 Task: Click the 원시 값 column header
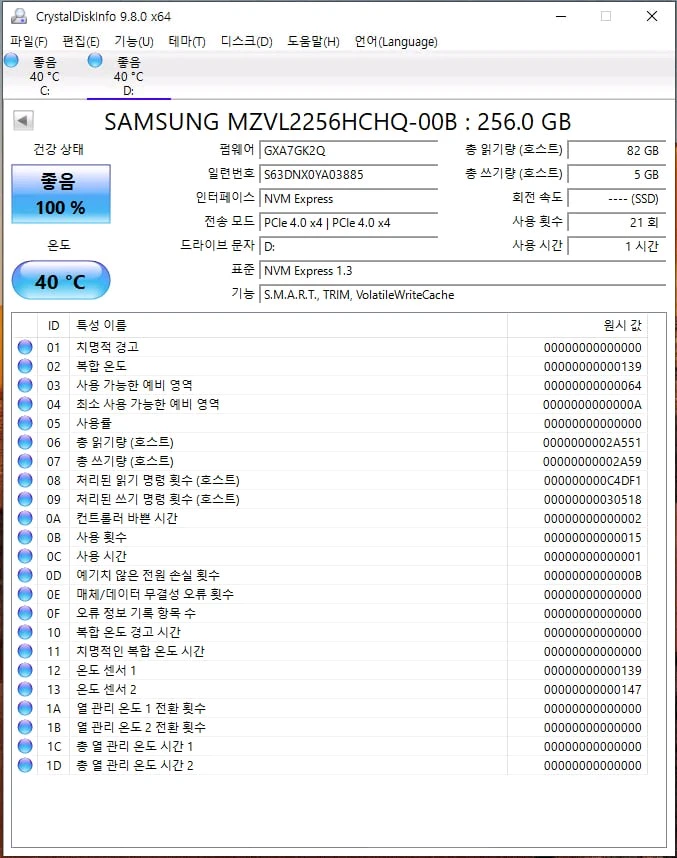click(577, 326)
